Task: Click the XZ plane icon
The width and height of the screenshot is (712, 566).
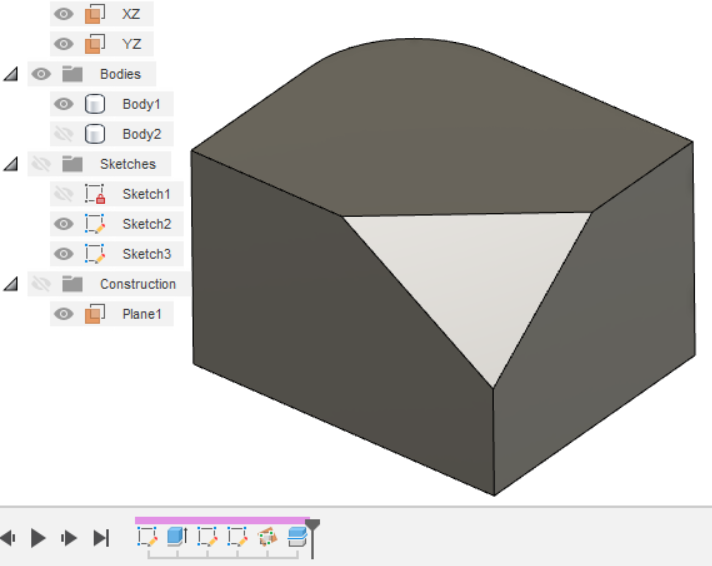Action: pos(95,14)
